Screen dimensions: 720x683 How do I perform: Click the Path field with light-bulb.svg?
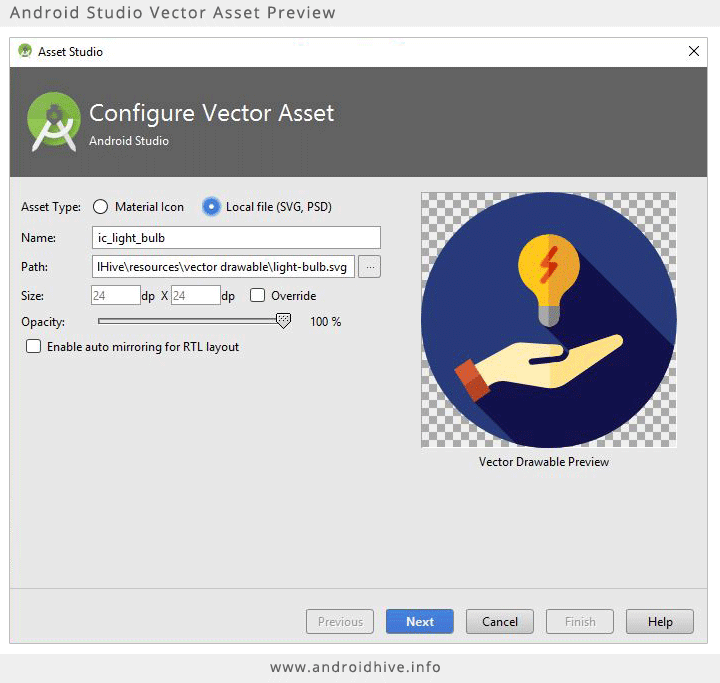point(223,266)
